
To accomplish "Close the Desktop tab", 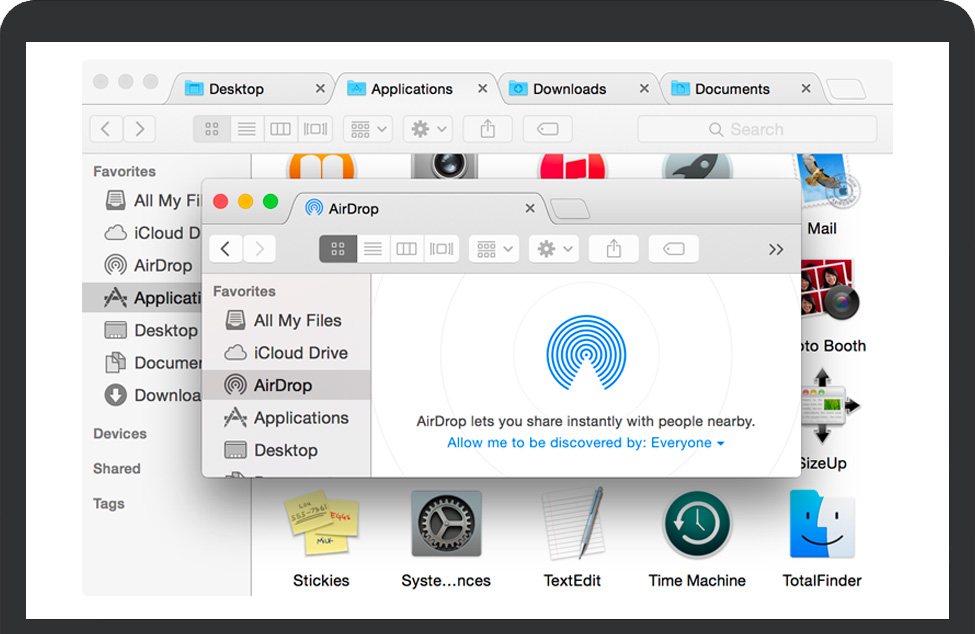I will click(x=320, y=89).
